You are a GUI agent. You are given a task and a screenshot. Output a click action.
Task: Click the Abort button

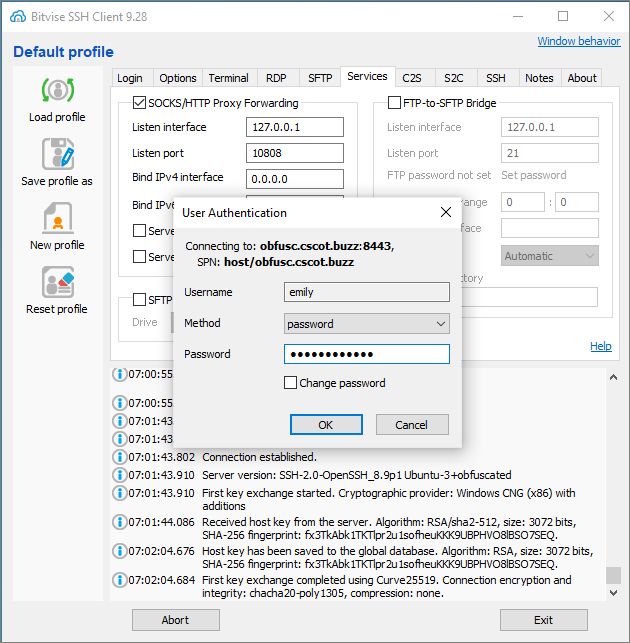[x=176, y=620]
